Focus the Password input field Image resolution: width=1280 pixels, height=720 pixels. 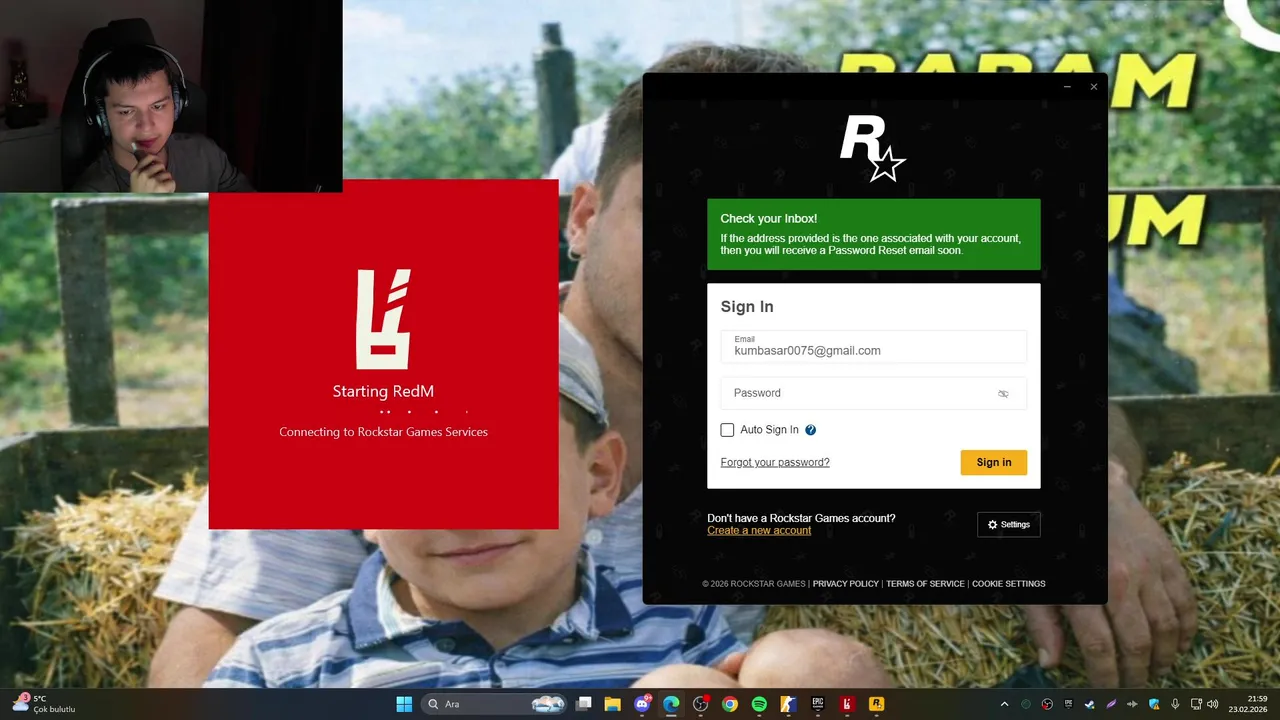click(x=873, y=393)
